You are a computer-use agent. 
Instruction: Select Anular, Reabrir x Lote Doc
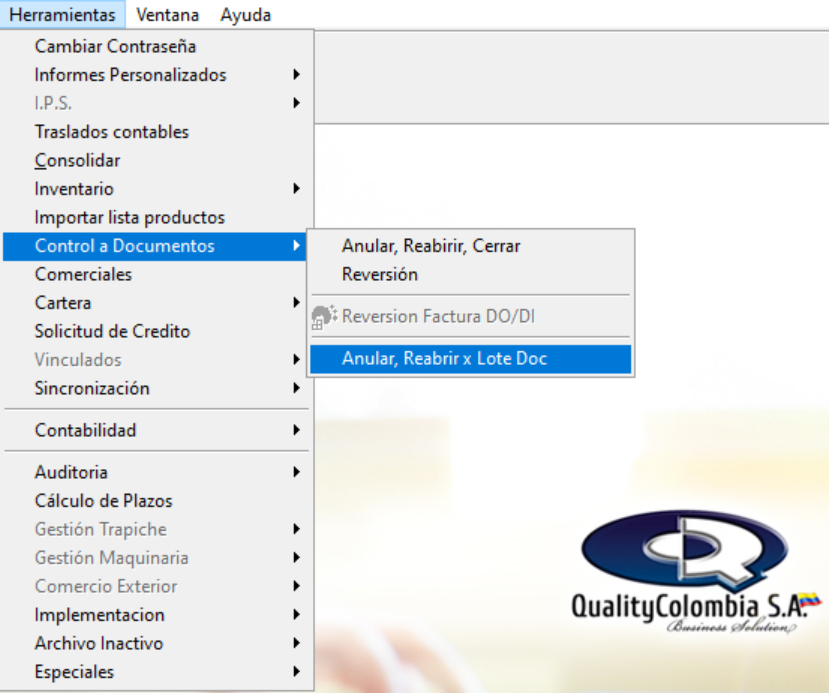(x=471, y=359)
